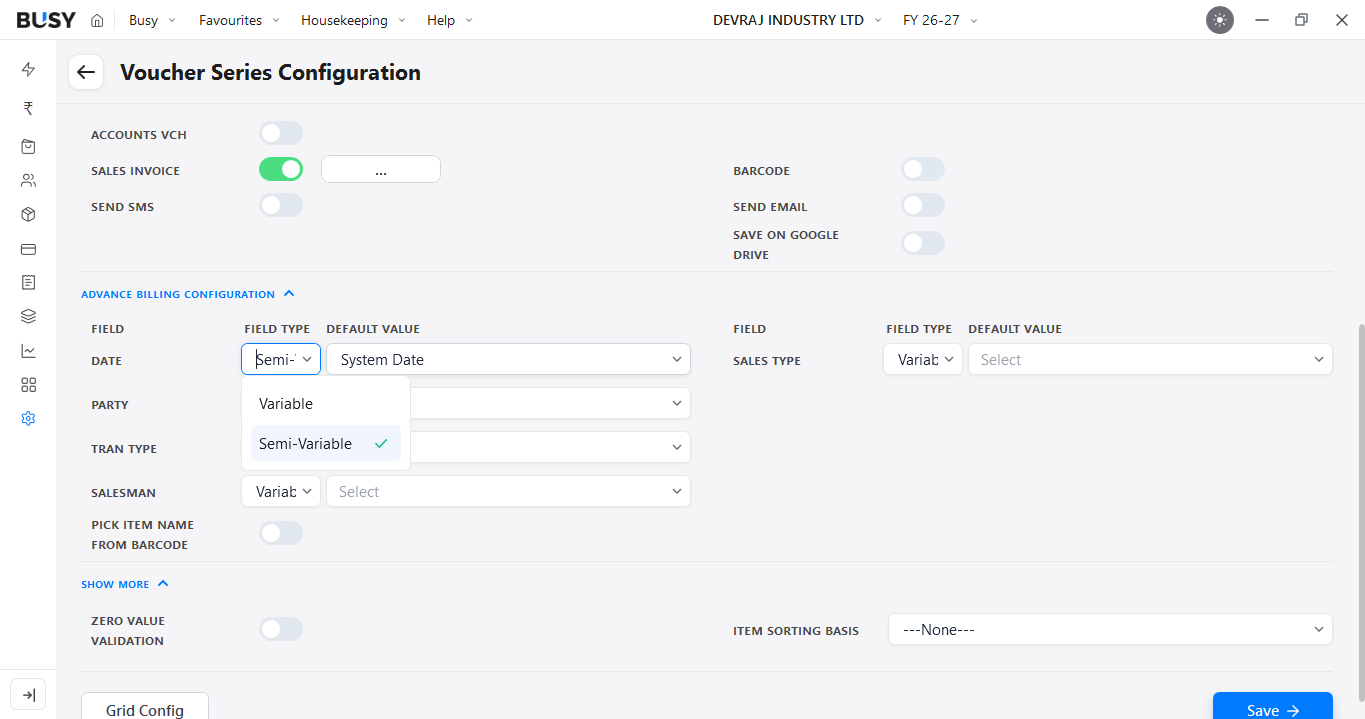1365x719 pixels.
Task: Open the shopping bag sidebar icon
Action: pos(28,146)
